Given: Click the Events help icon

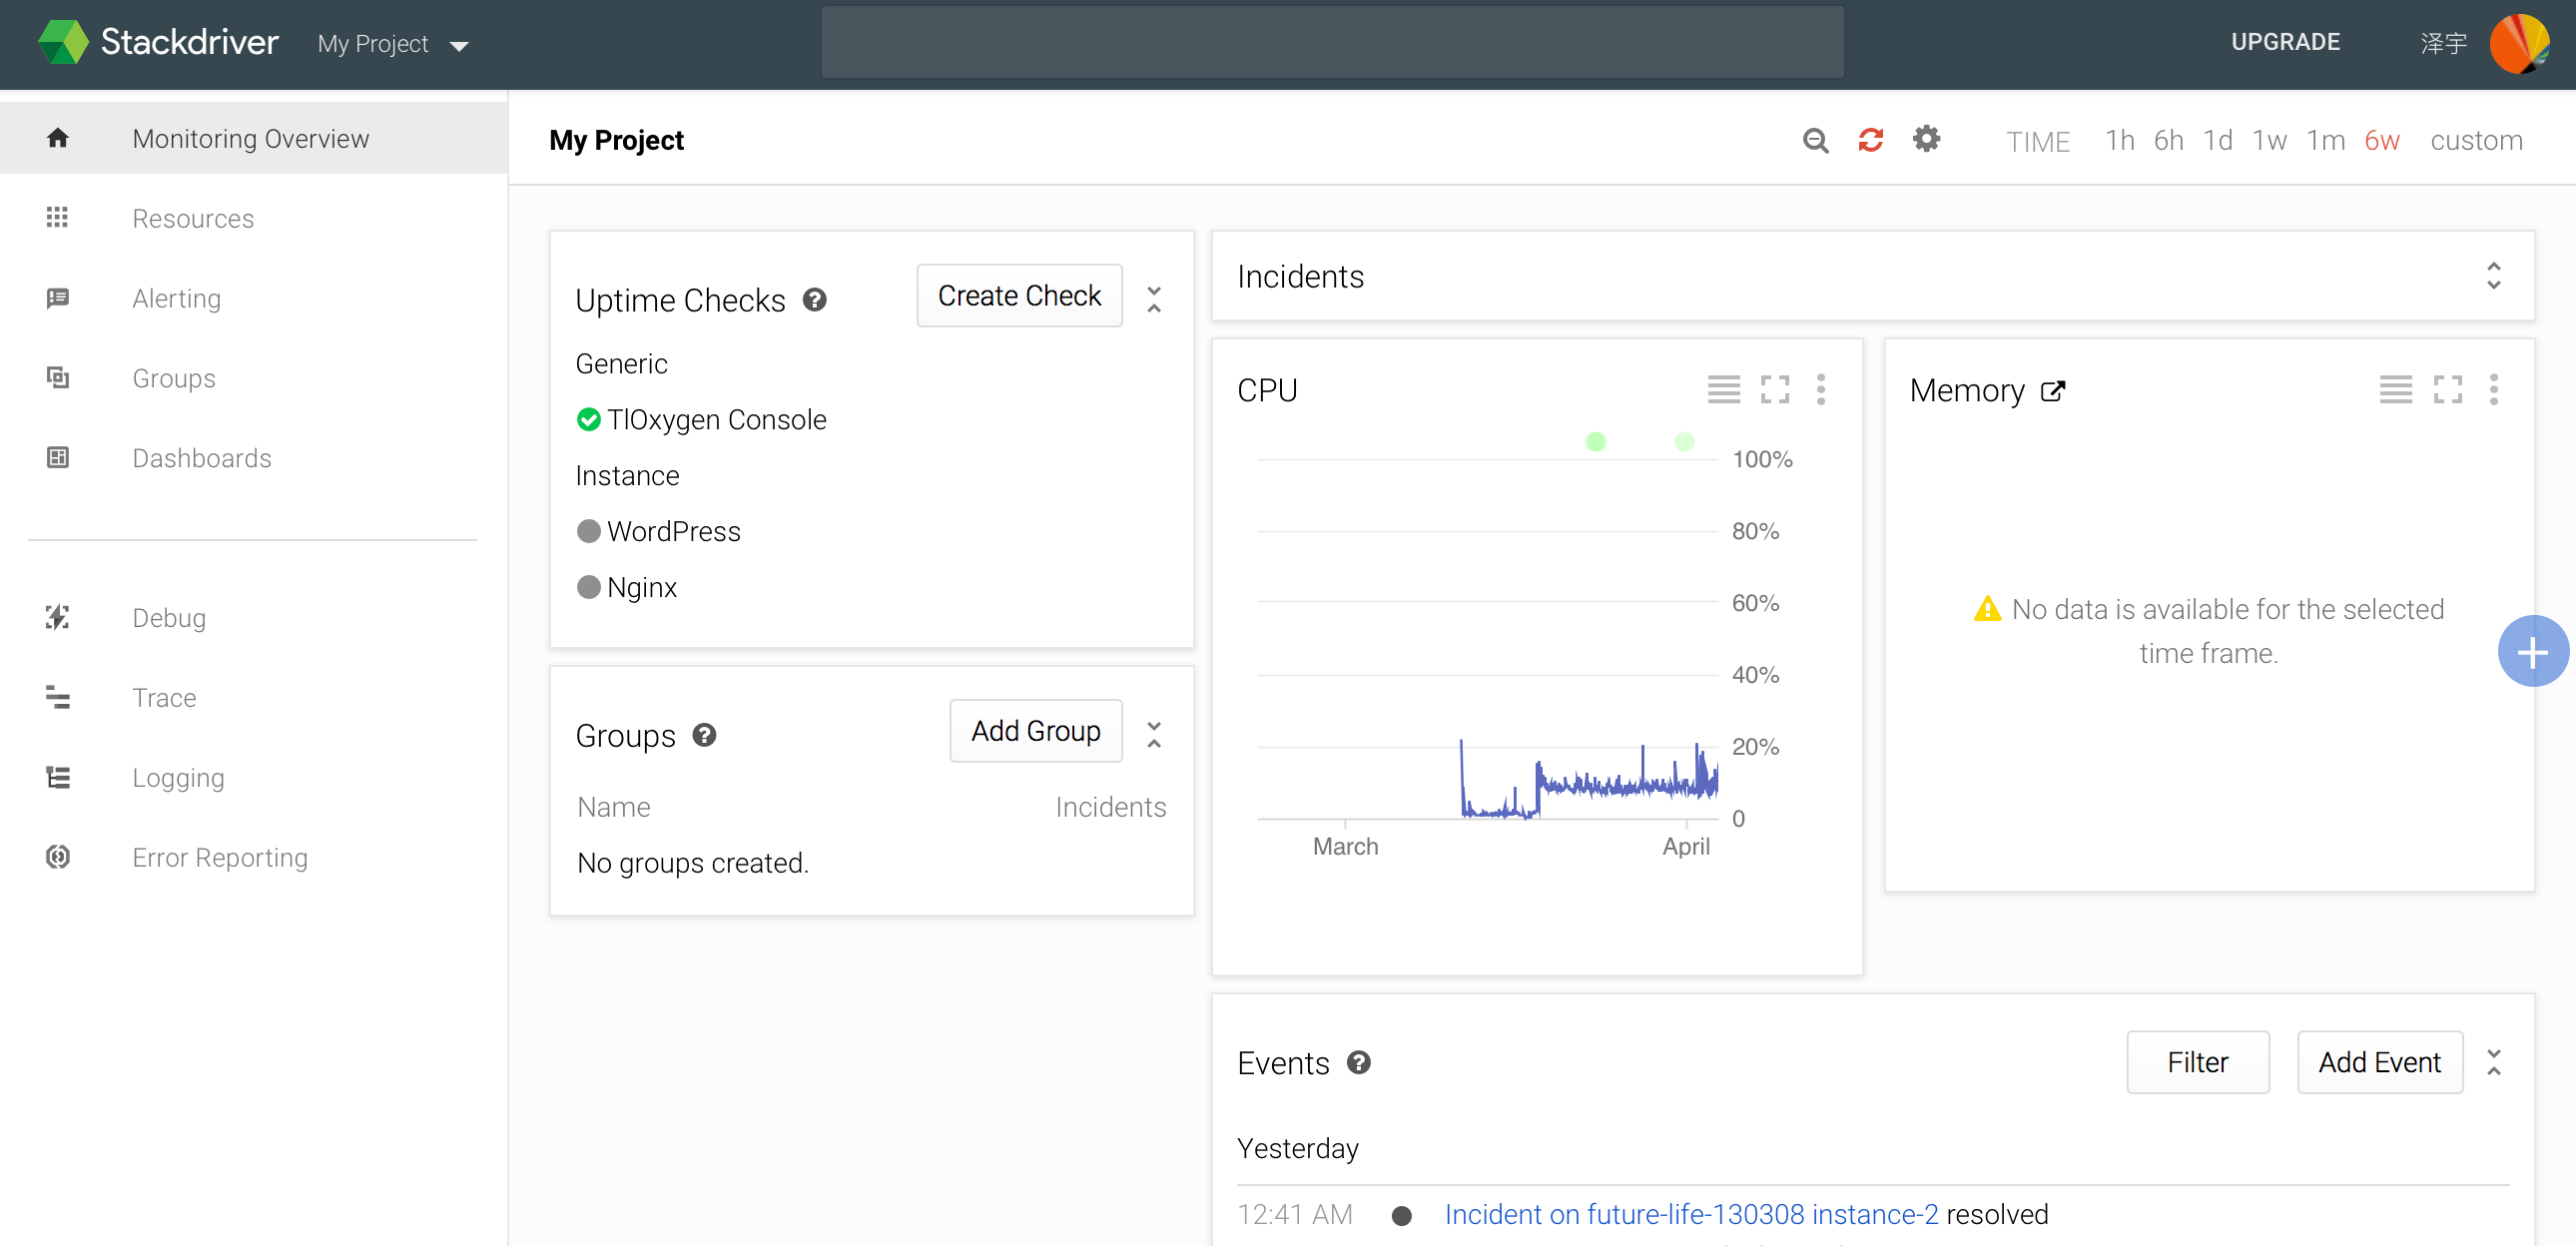Looking at the screenshot, I should 1358,1062.
